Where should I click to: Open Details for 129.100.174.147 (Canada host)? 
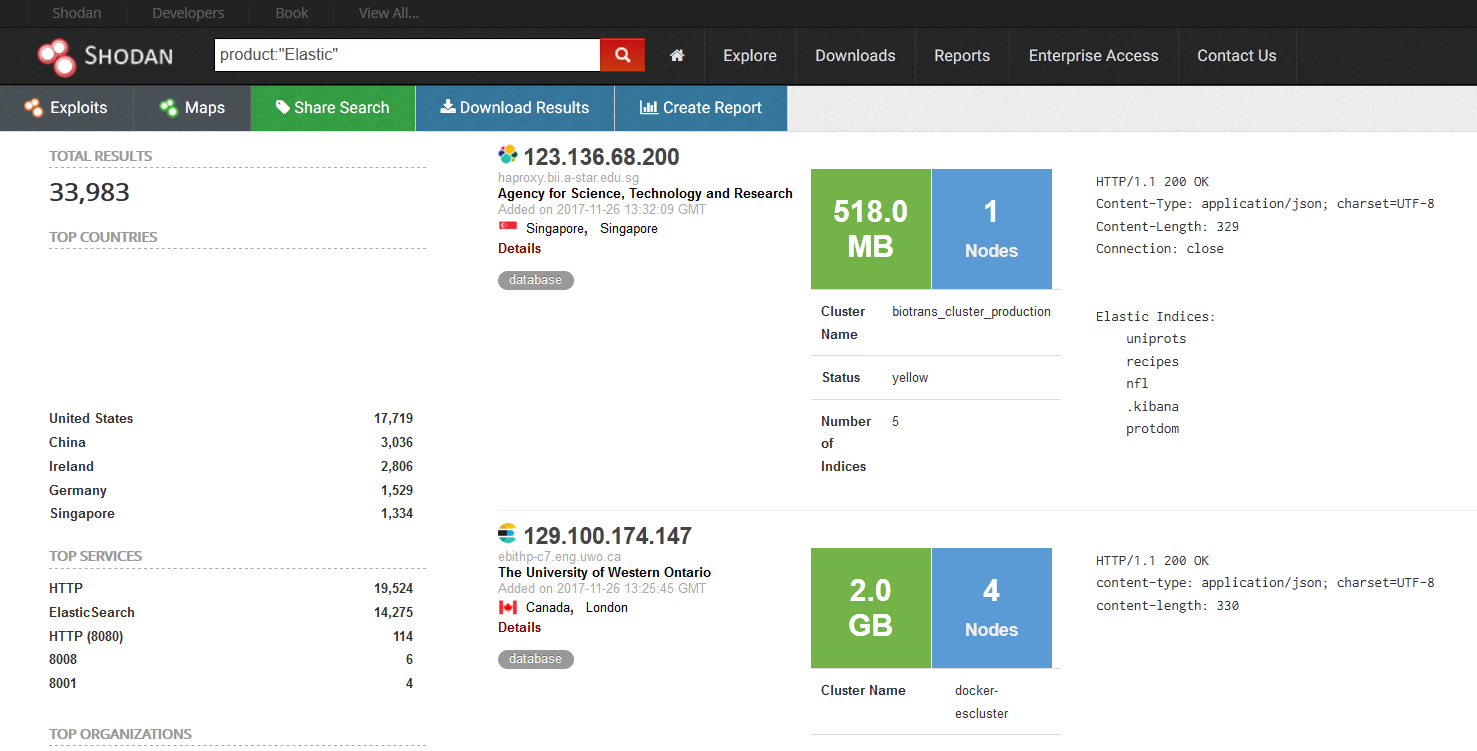pos(519,627)
